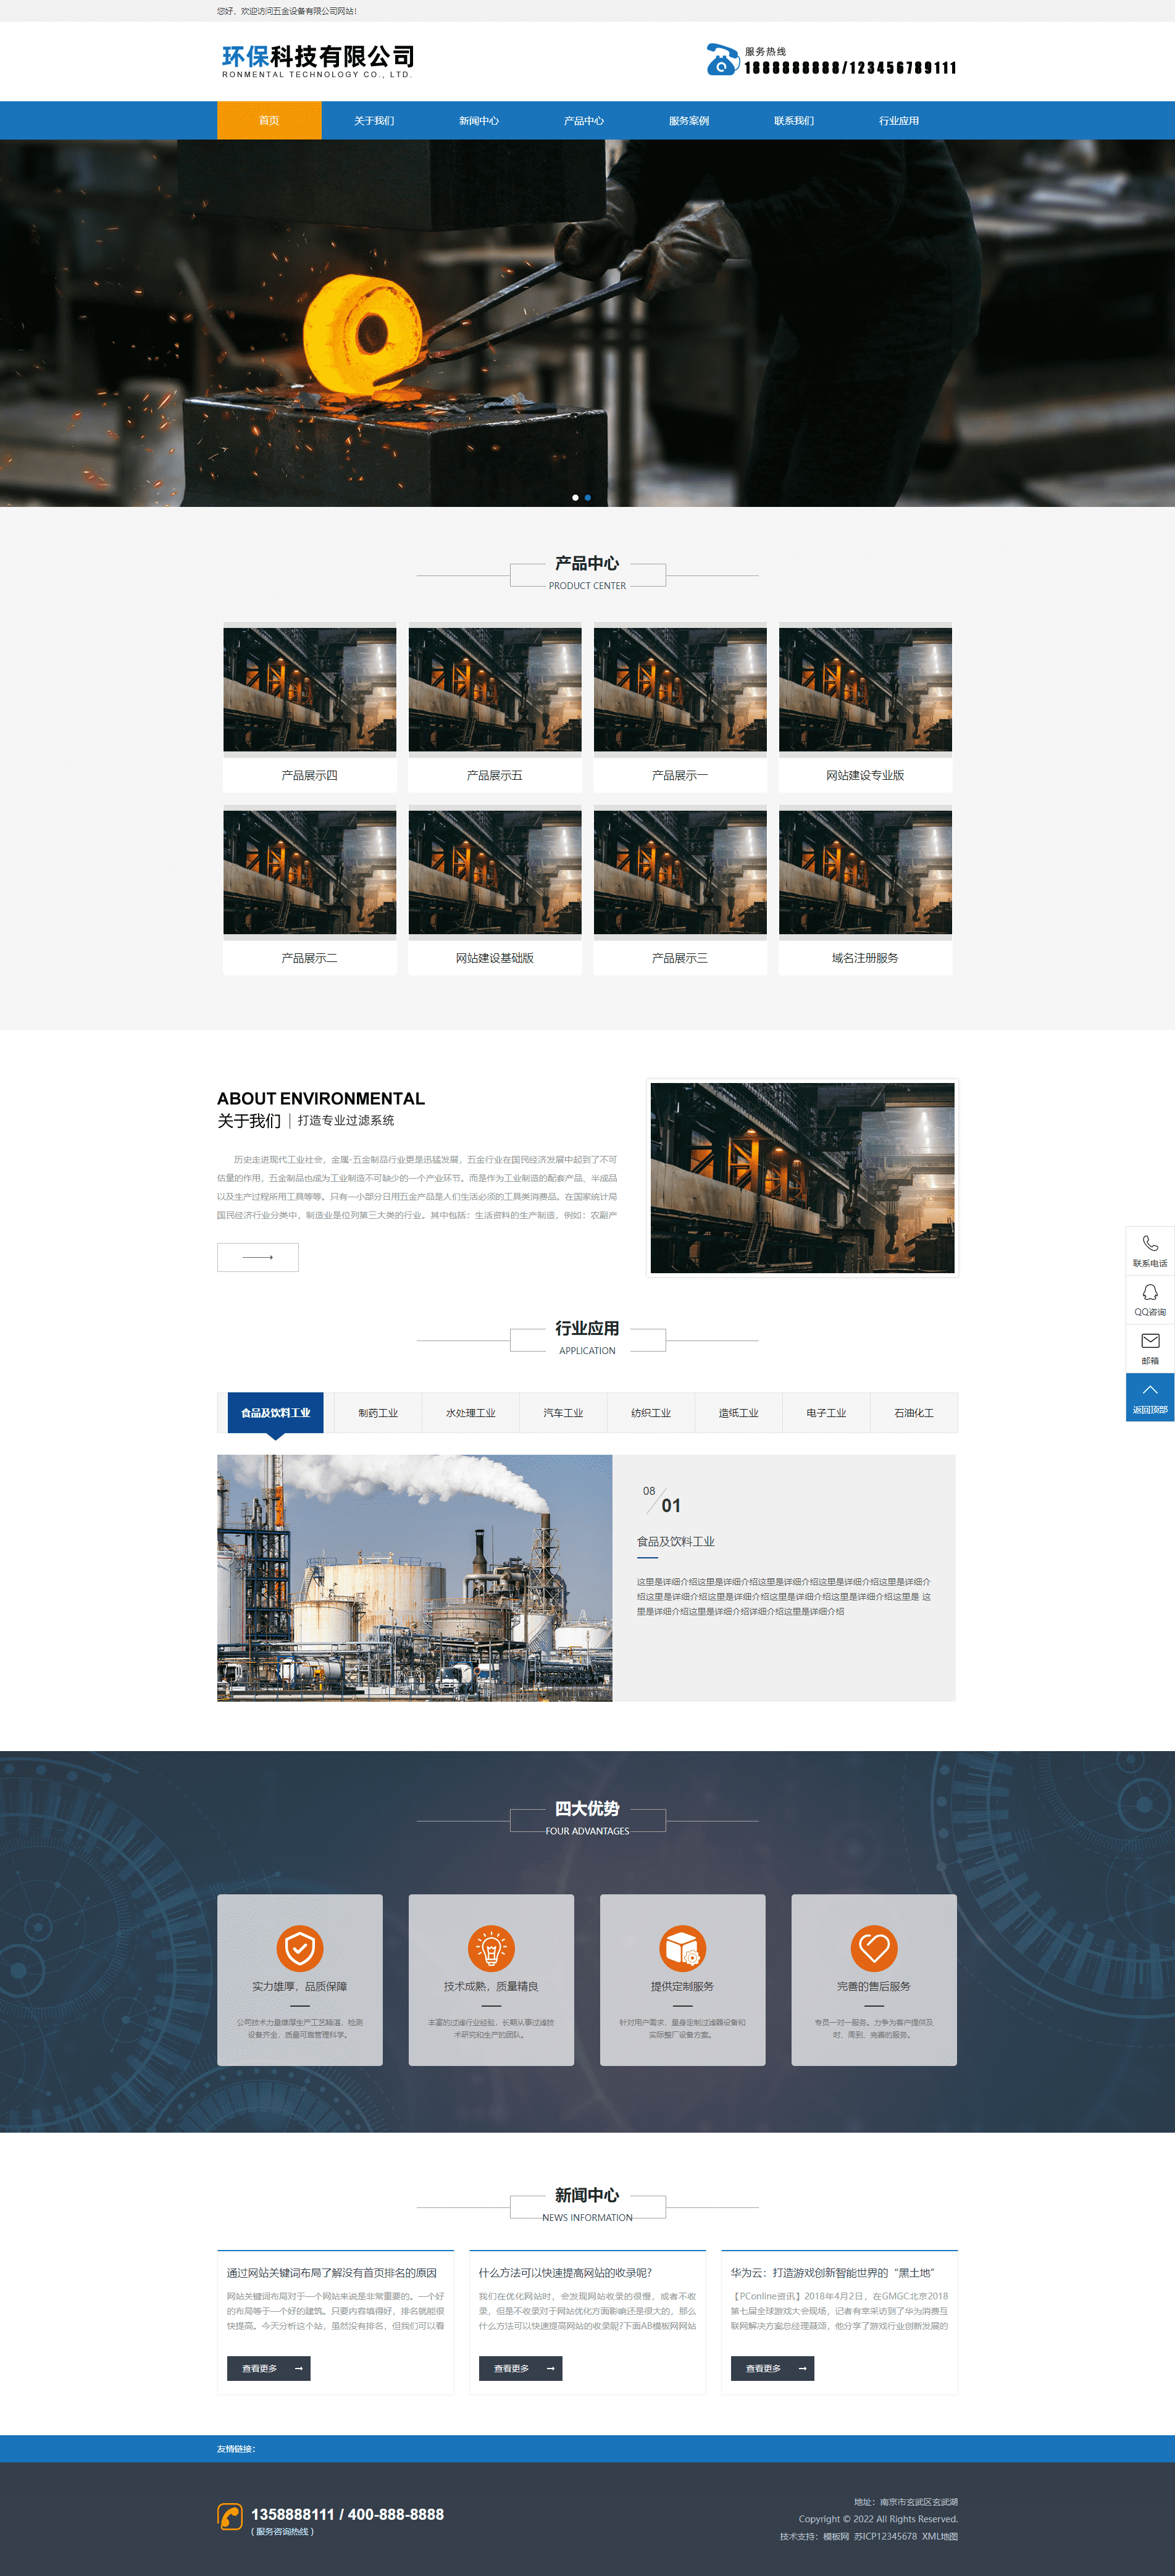This screenshot has width=1175, height=2576.
Task: Click the cube custom service icon
Action: click(x=682, y=1948)
